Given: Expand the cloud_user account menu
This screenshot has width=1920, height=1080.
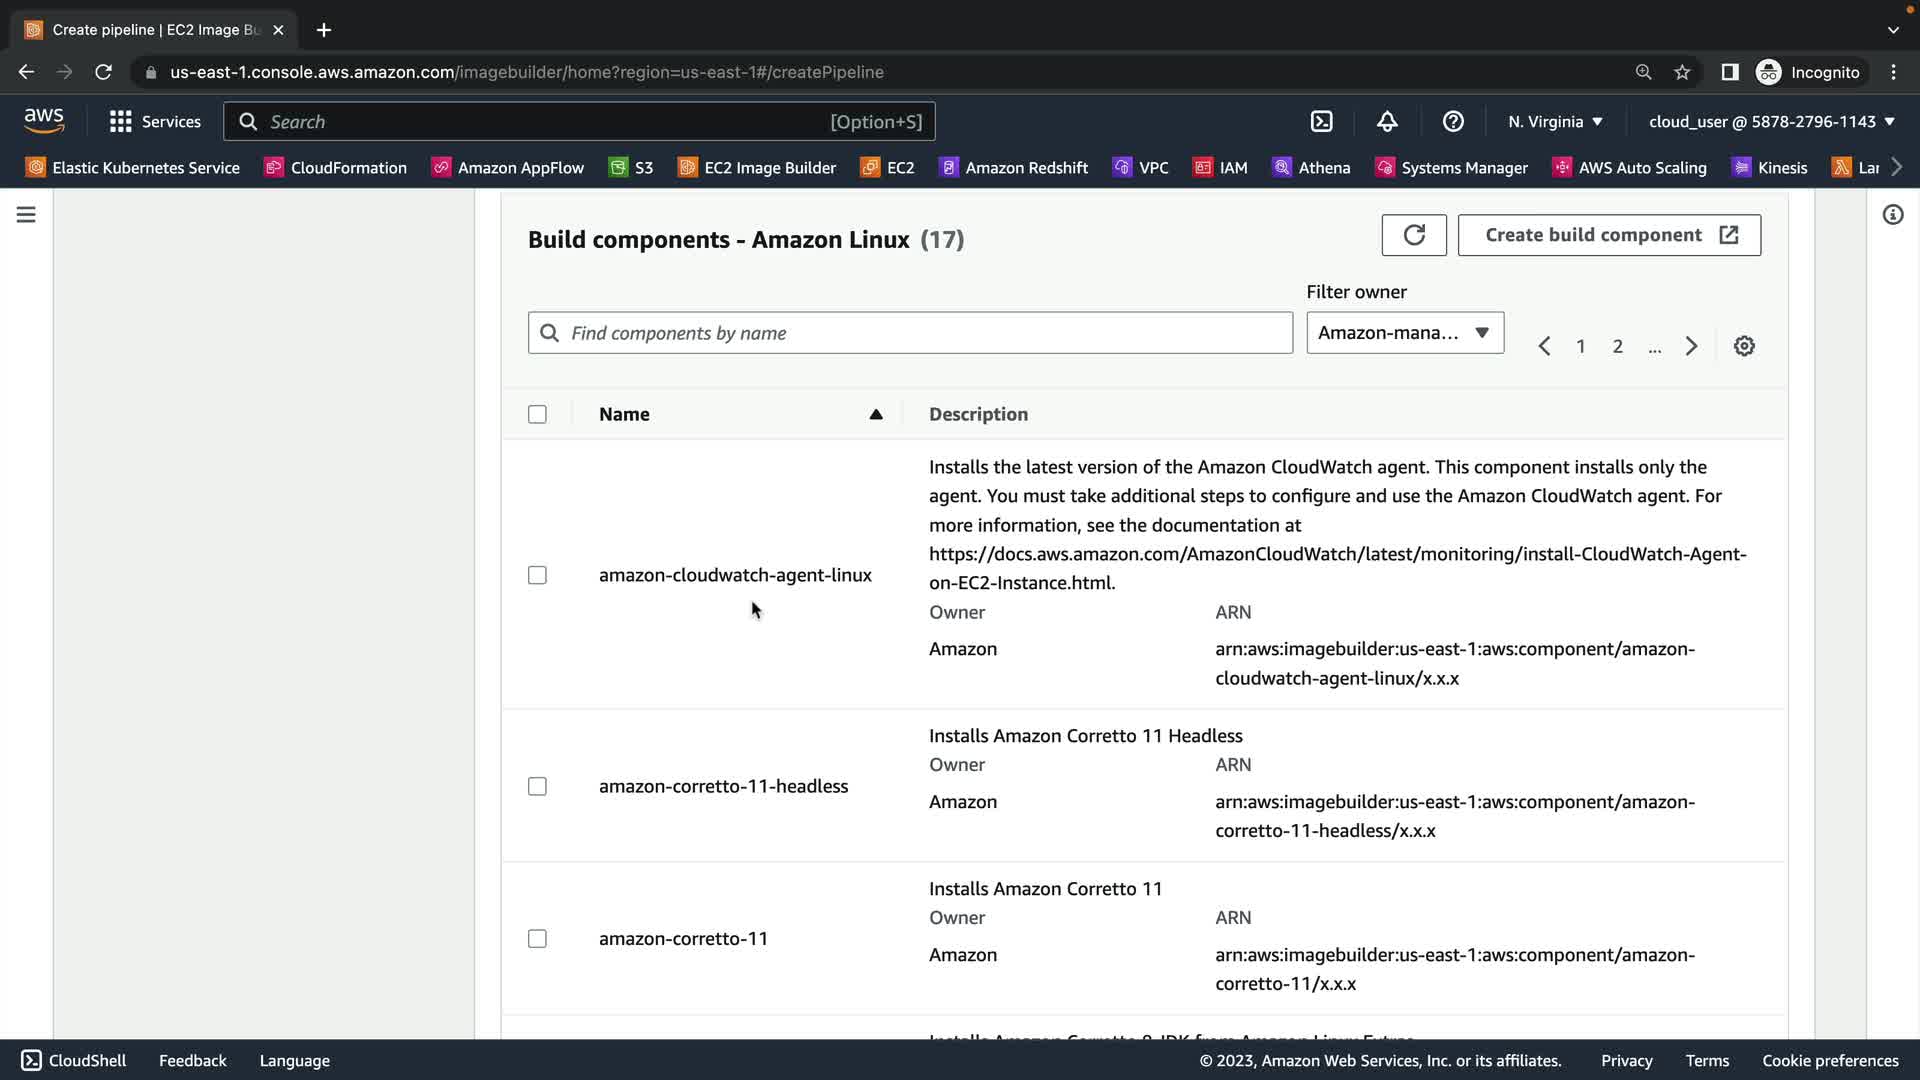Looking at the screenshot, I should coord(1771,122).
